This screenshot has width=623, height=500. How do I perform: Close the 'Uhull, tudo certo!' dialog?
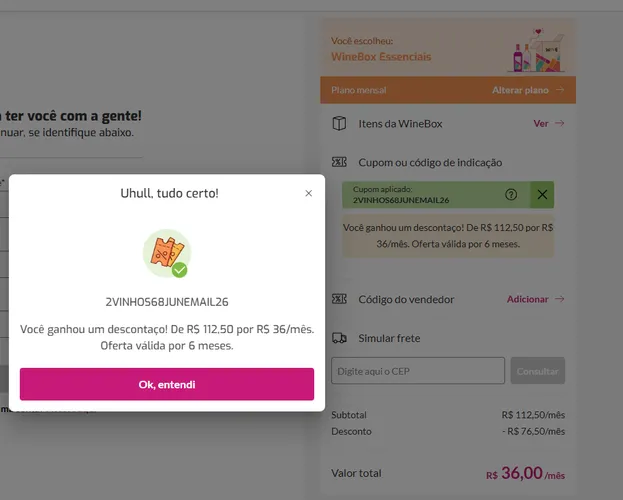(308, 193)
